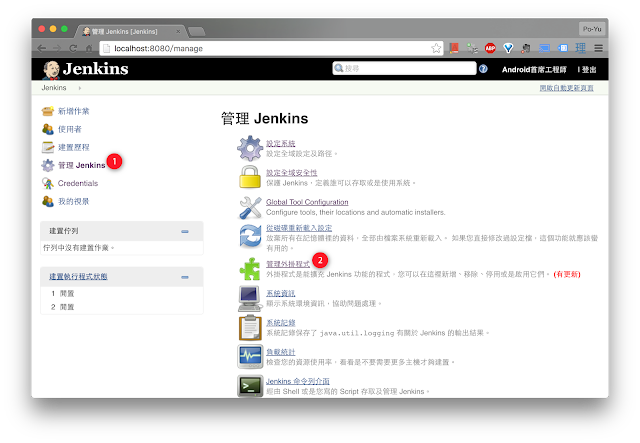Click the 使用者 people icon in sidebar

click(48, 129)
